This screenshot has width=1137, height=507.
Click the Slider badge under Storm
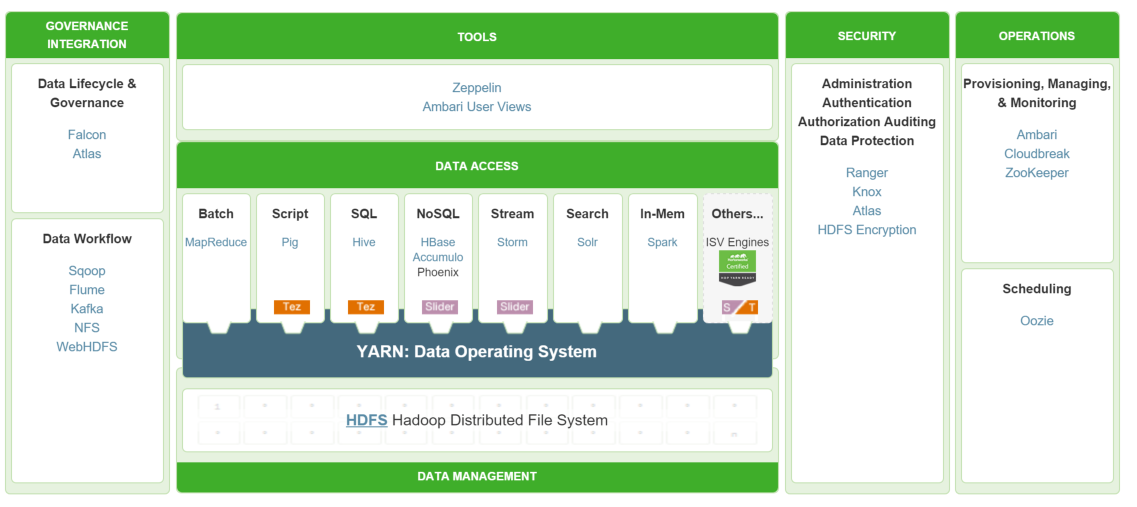514,307
